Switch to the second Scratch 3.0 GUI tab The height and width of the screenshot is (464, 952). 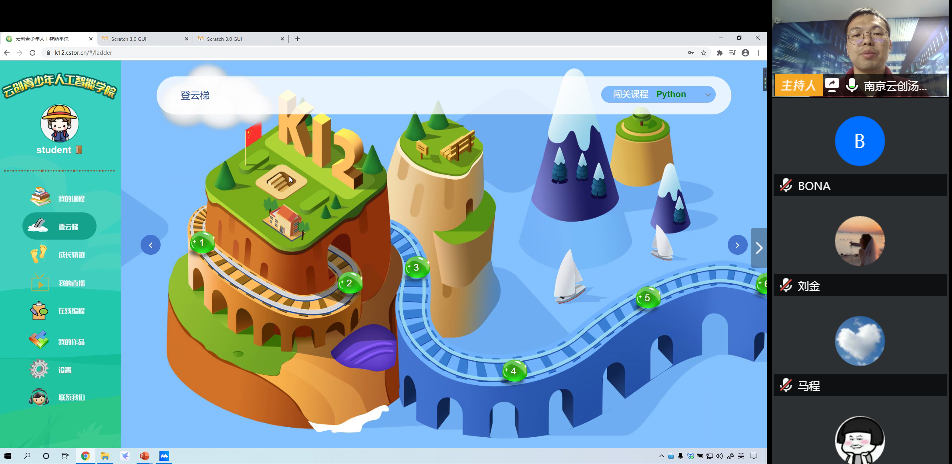[235, 38]
